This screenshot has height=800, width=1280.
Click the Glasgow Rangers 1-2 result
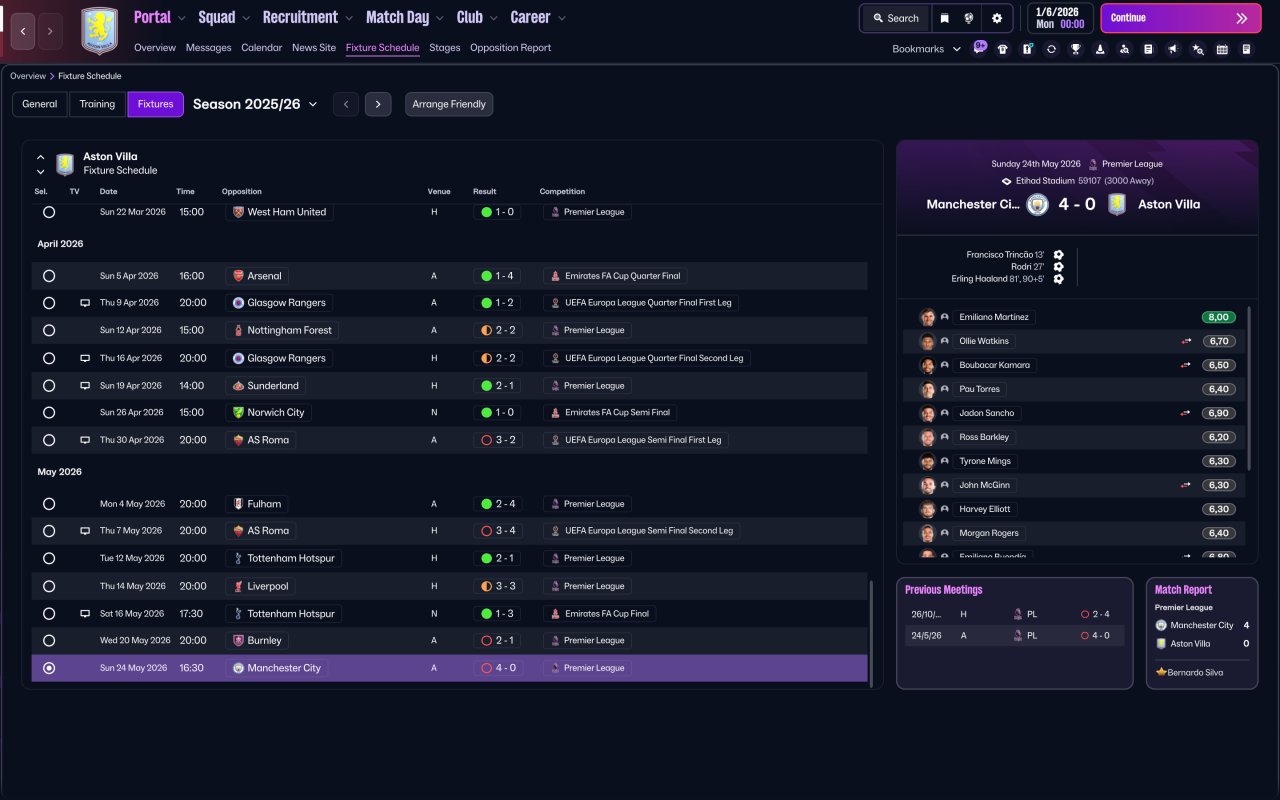(x=497, y=303)
